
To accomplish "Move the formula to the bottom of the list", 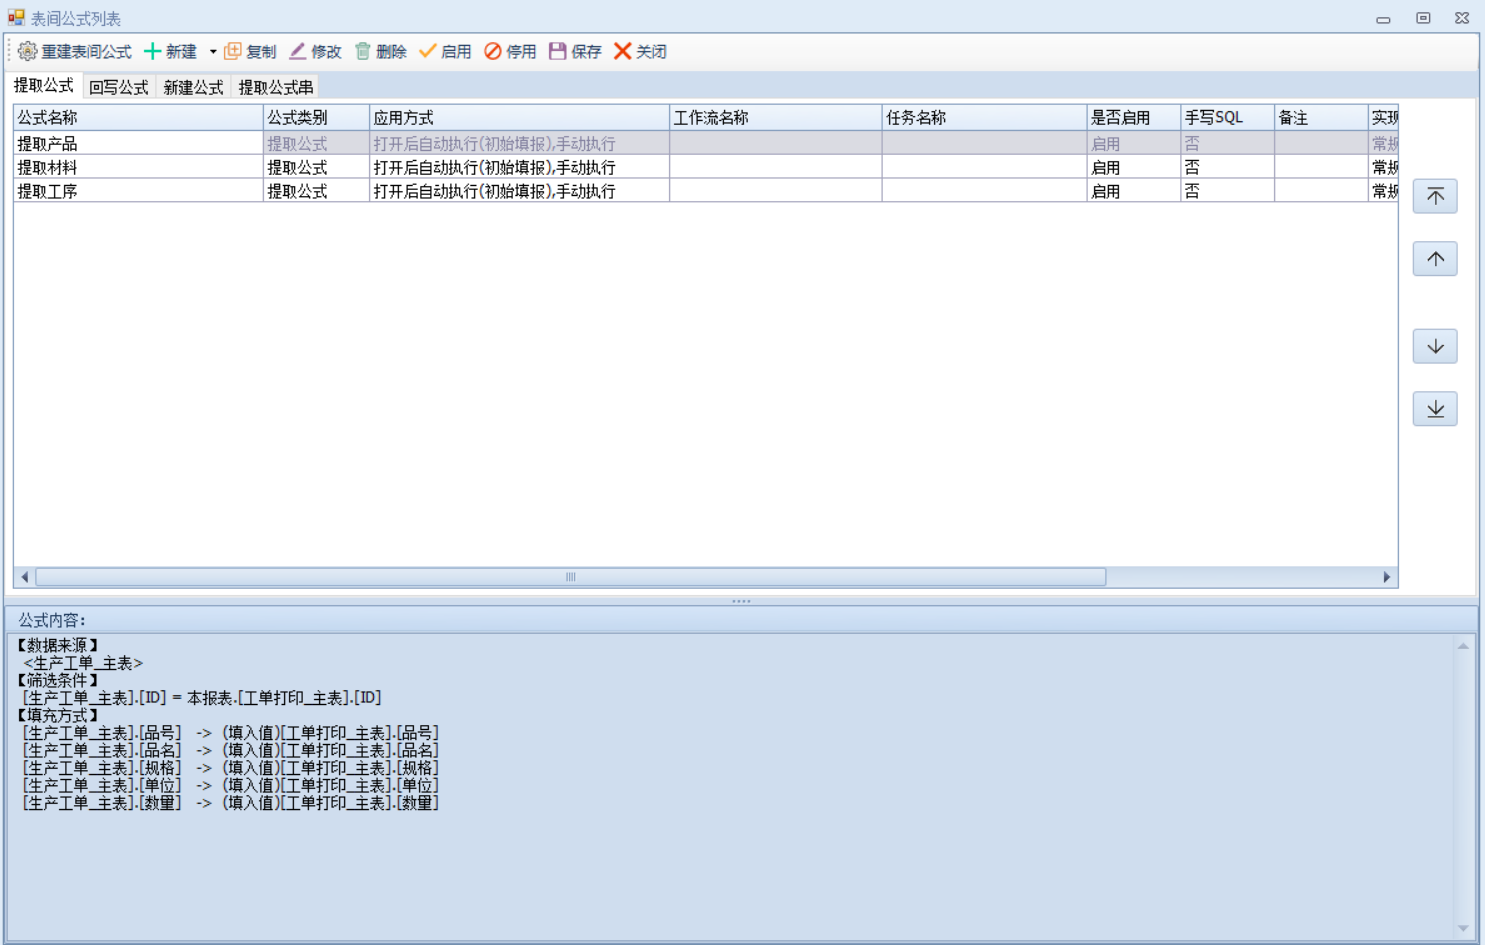I will 1435,409.
